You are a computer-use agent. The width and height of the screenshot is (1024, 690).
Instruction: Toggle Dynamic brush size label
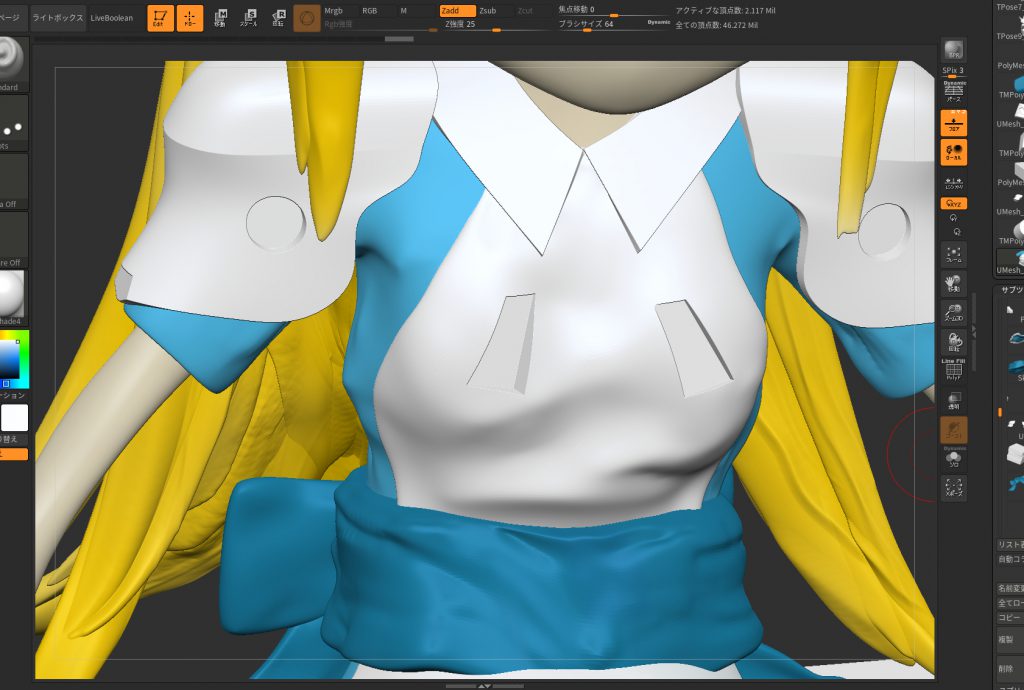click(x=658, y=22)
